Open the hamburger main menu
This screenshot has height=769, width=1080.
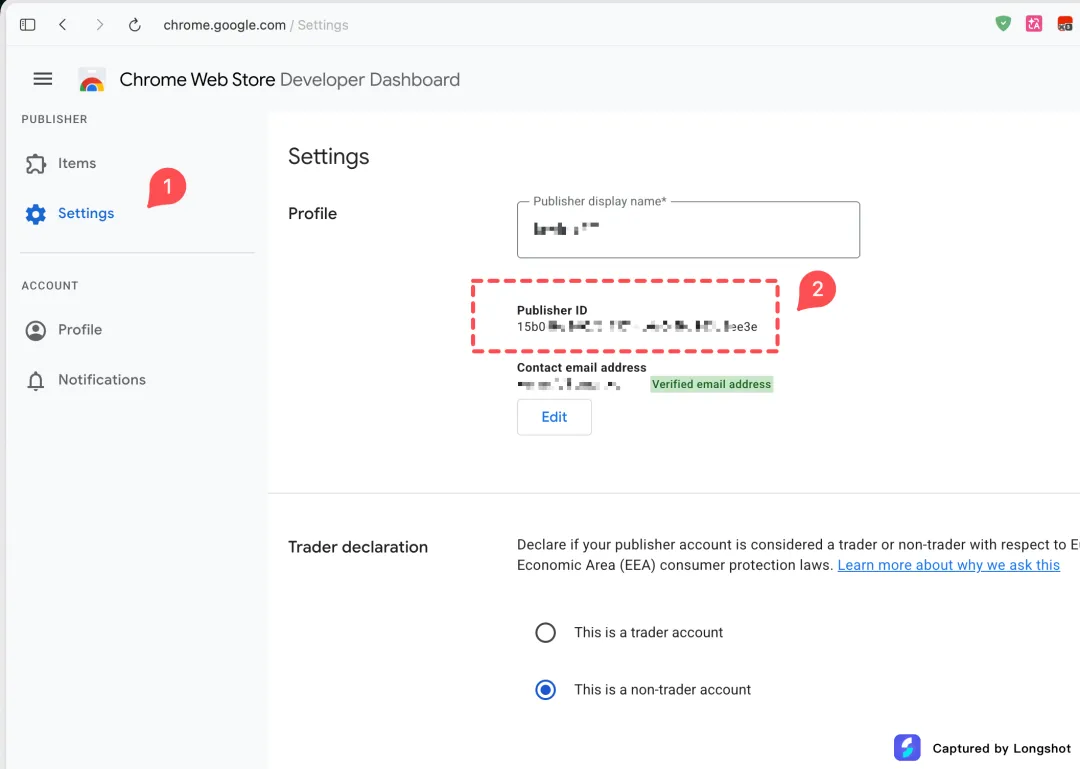click(x=43, y=79)
